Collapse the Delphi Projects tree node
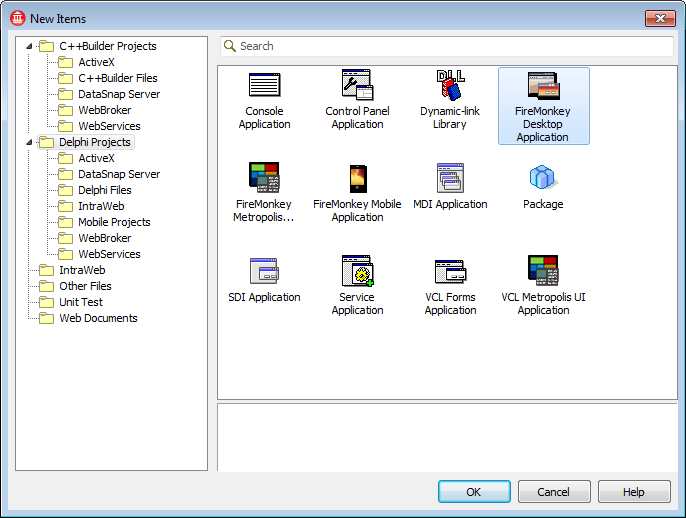The width and height of the screenshot is (686, 518). pyautogui.click(x=29, y=142)
